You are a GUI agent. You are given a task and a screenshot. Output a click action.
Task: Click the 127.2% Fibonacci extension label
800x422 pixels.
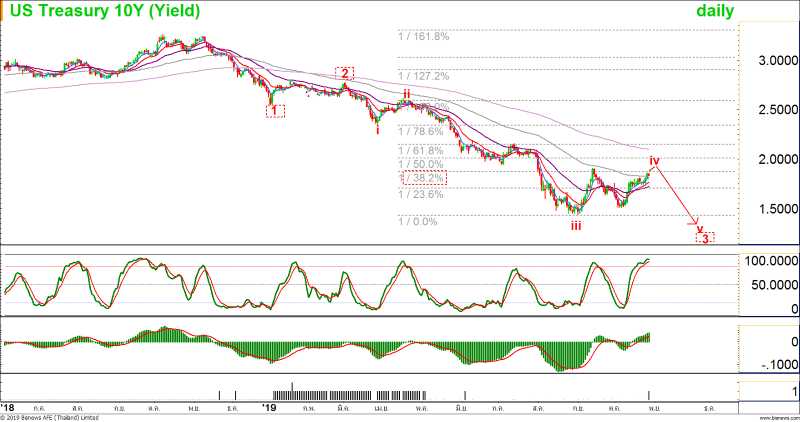pos(424,75)
